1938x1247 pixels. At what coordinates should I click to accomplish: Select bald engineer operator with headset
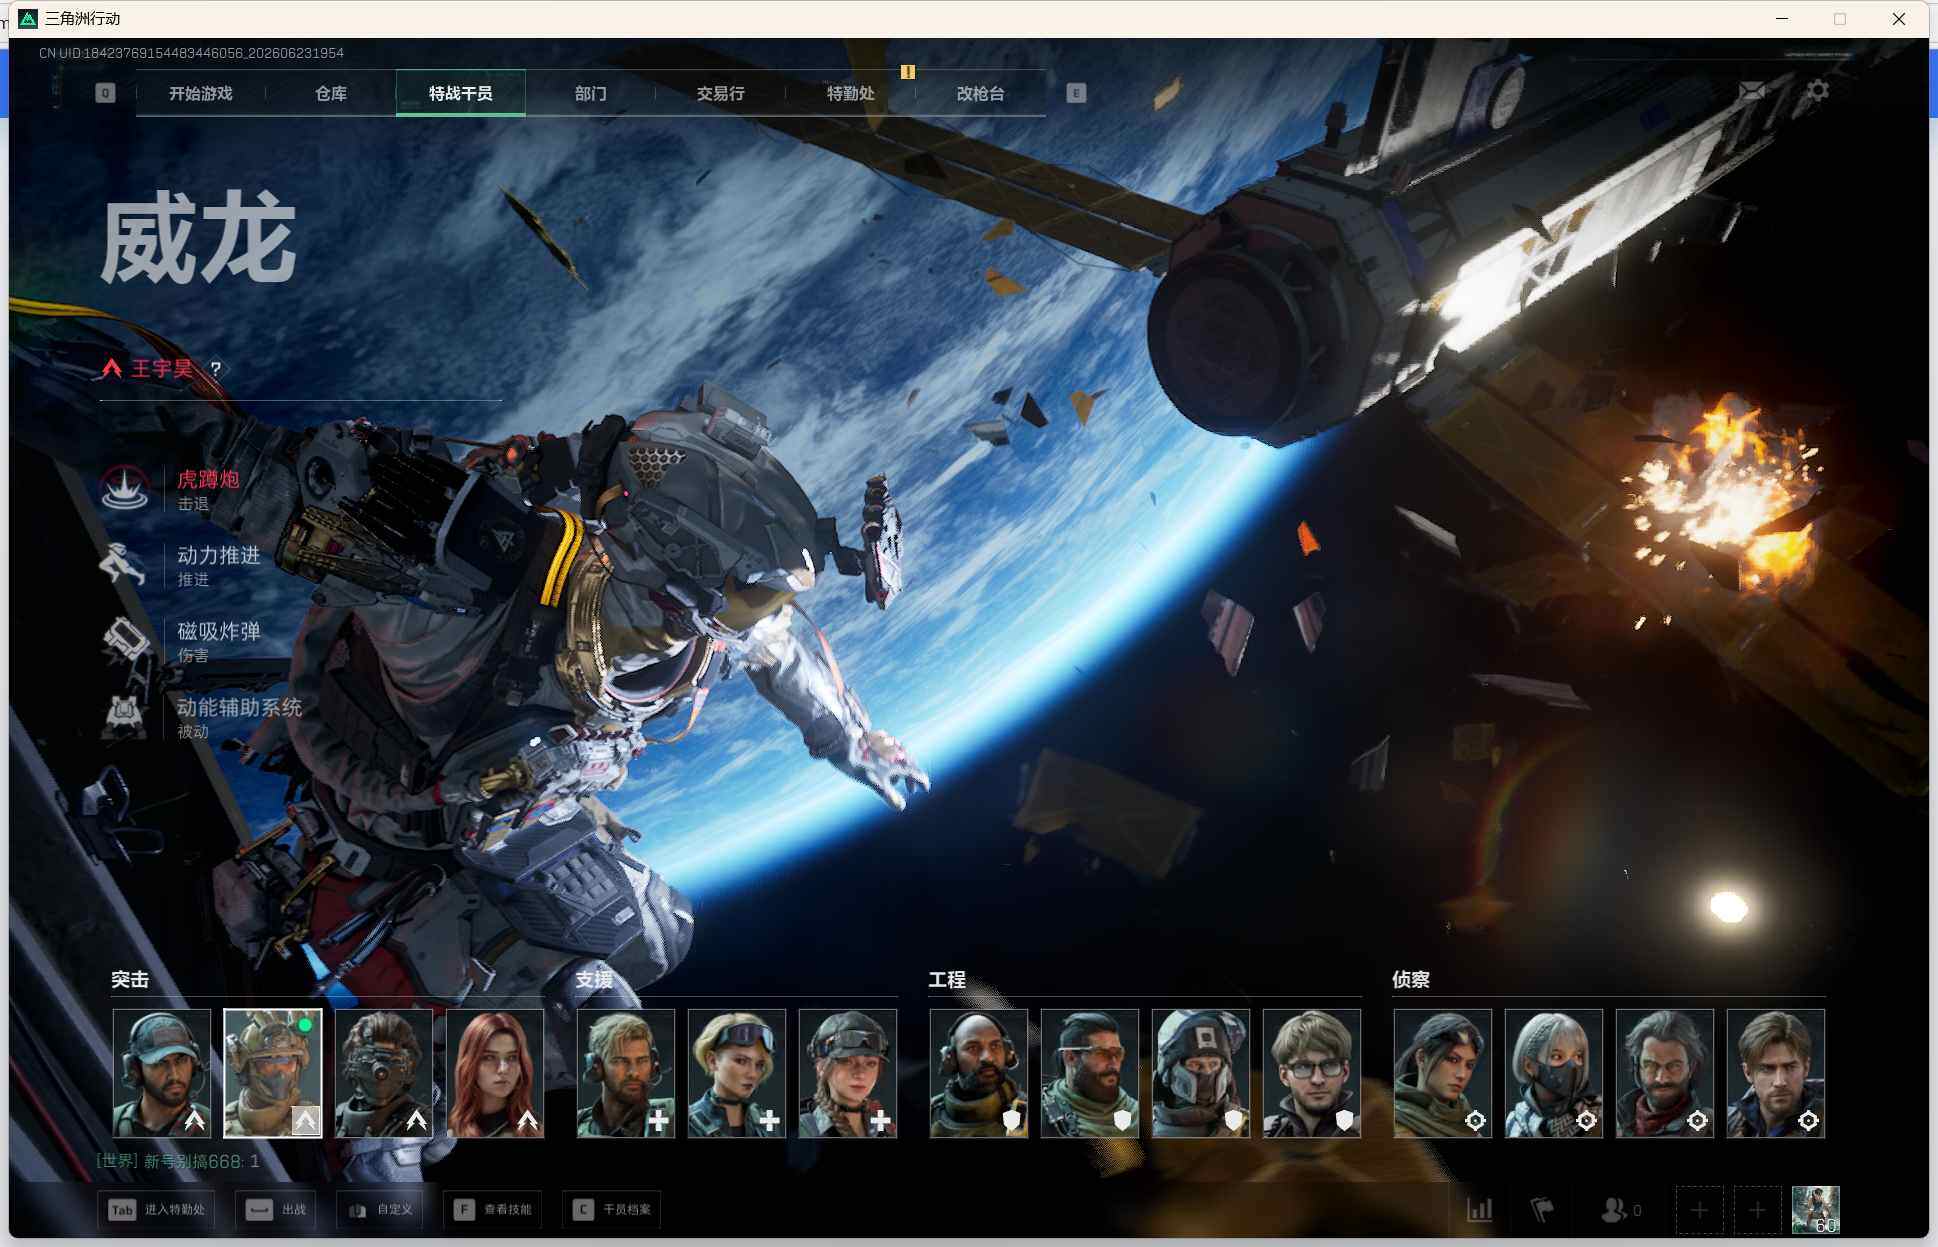(x=979, y=1073)
